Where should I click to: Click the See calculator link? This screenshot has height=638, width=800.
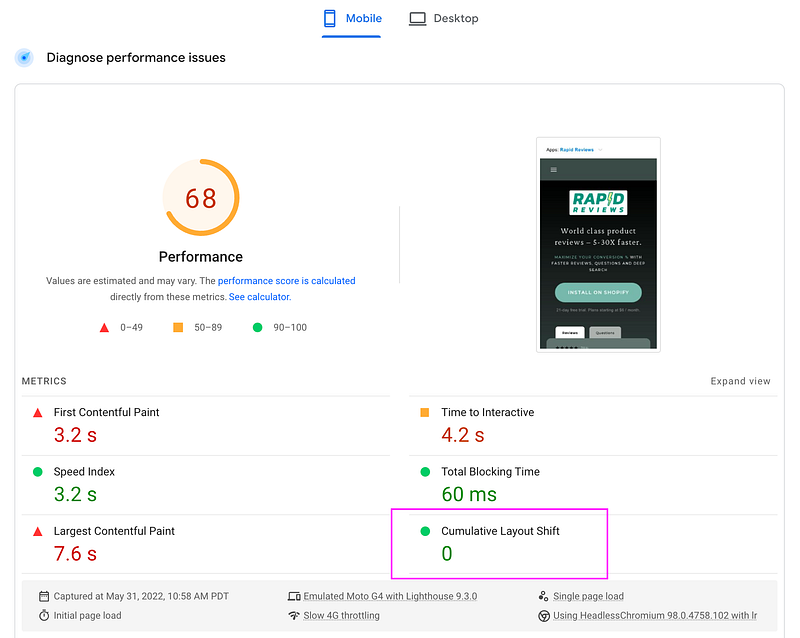pos(258,296)
